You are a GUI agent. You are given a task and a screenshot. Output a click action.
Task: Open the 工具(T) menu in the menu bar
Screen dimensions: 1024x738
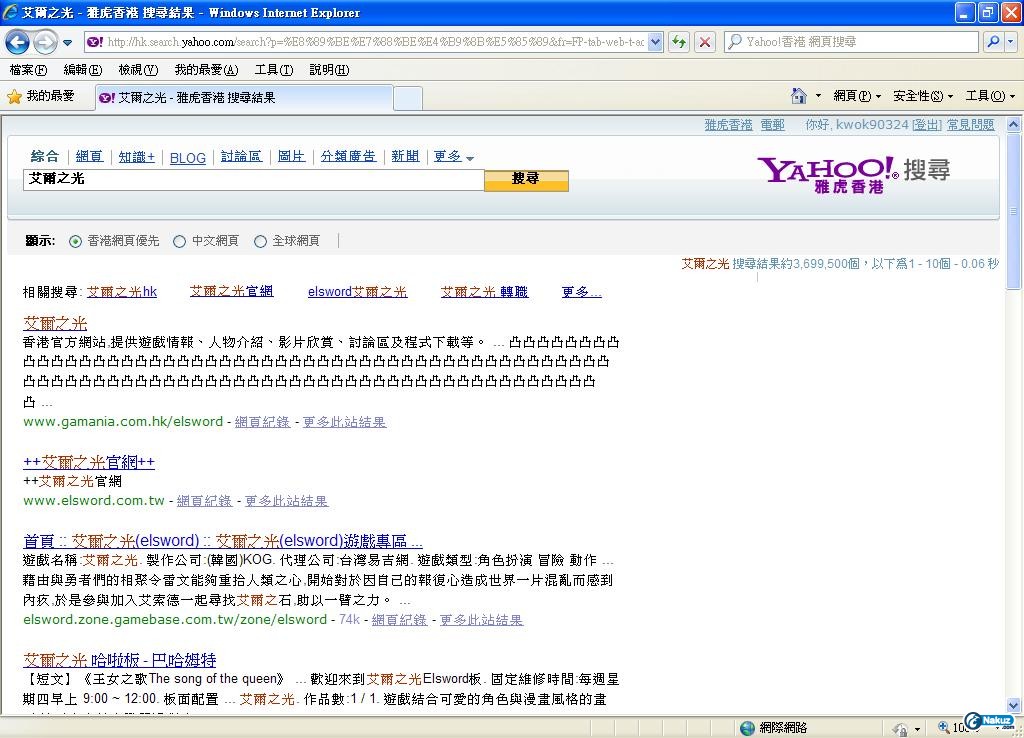(x=274, y=69)
